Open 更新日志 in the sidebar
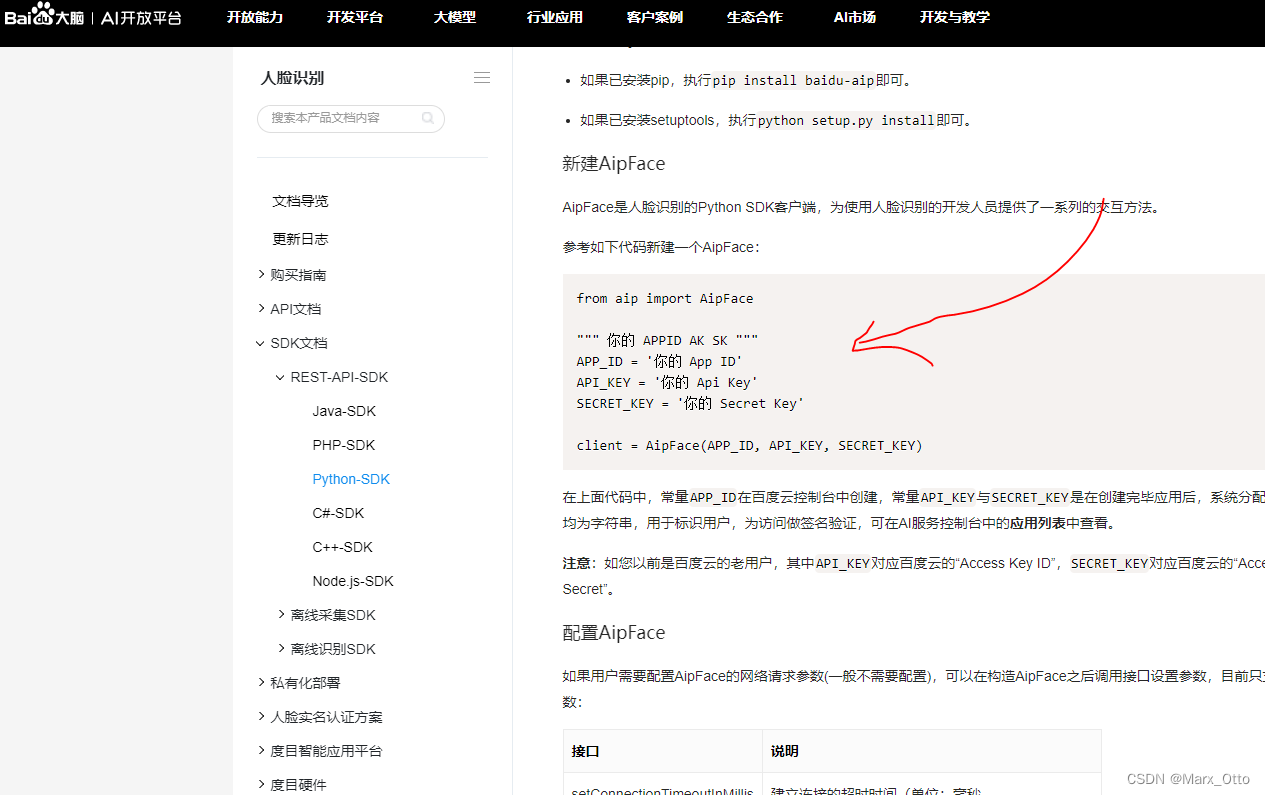Image resolution: width=1265 pixels, height=795 pixels. click(x=300, y=239)
